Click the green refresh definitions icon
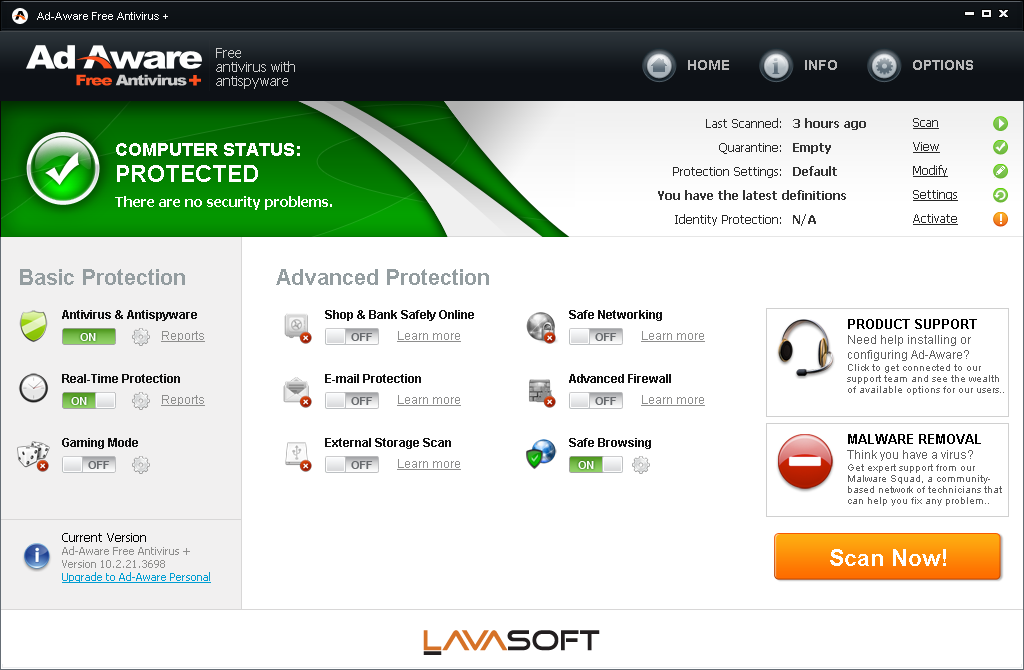 (x=1000, y=196)
